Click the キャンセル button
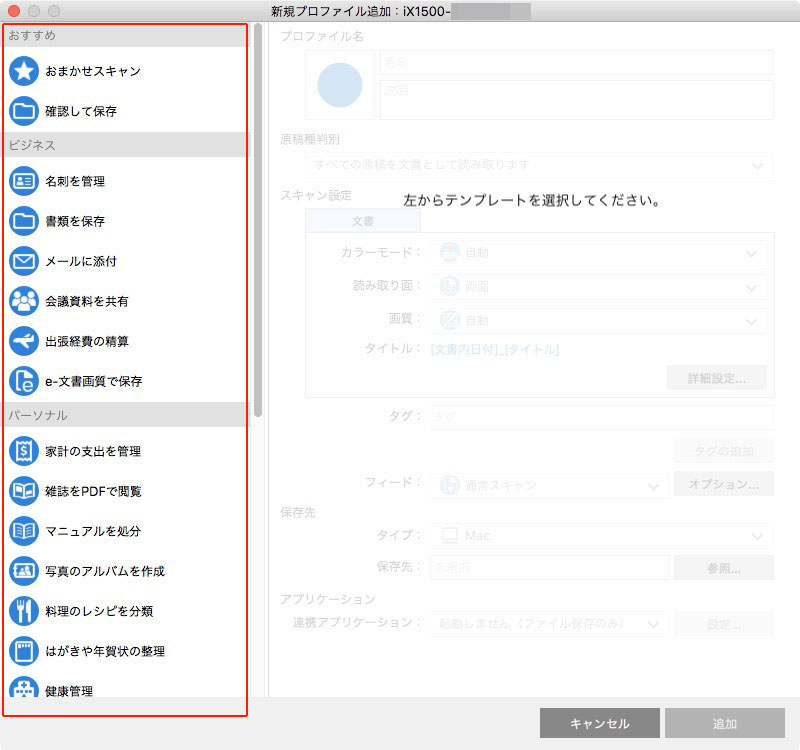The image size is (800, 750). click(x=599, y=722)
